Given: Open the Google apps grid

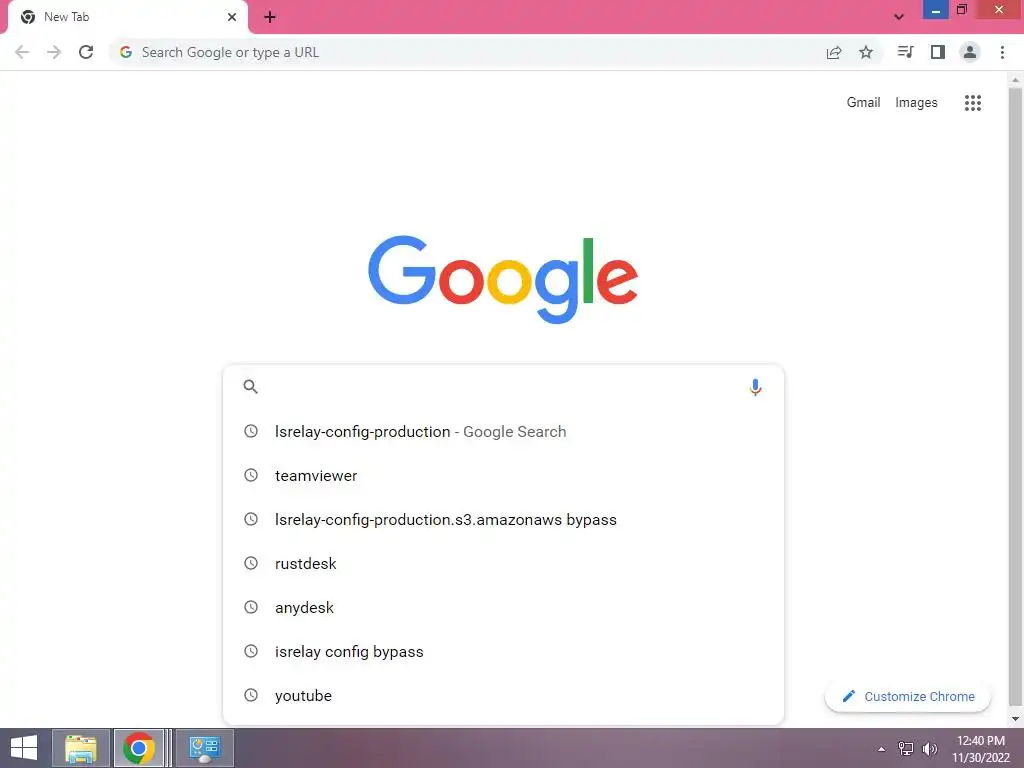Looking at the screenshot, I should tap(973, 103).
